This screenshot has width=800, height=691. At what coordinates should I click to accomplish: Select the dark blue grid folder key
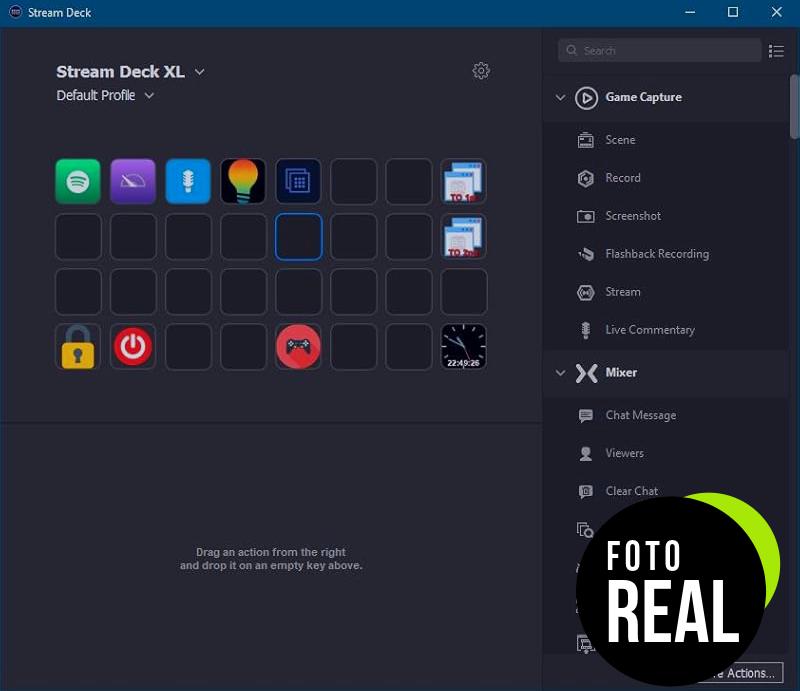298,182
